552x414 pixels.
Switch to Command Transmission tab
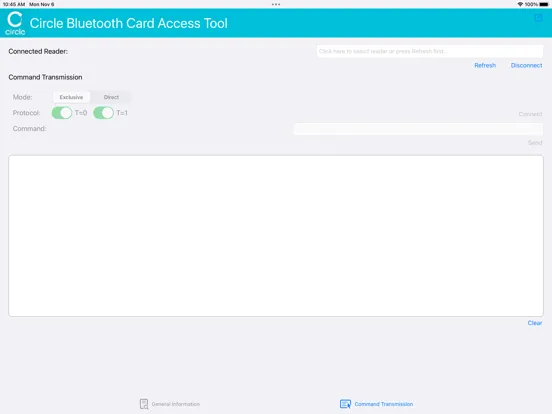tap(376, 404)
